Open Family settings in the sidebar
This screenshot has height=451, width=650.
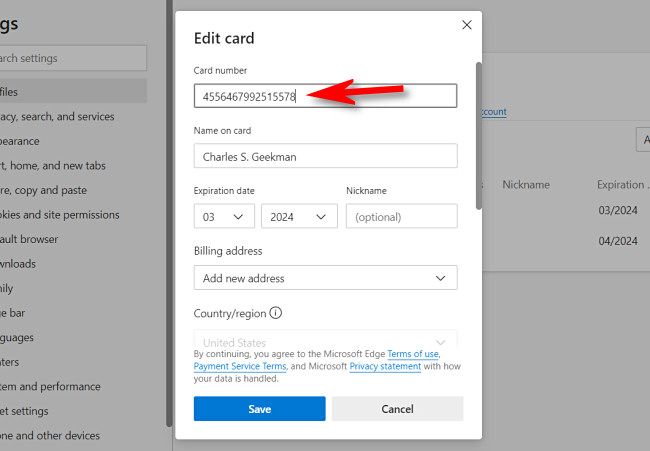7,288
